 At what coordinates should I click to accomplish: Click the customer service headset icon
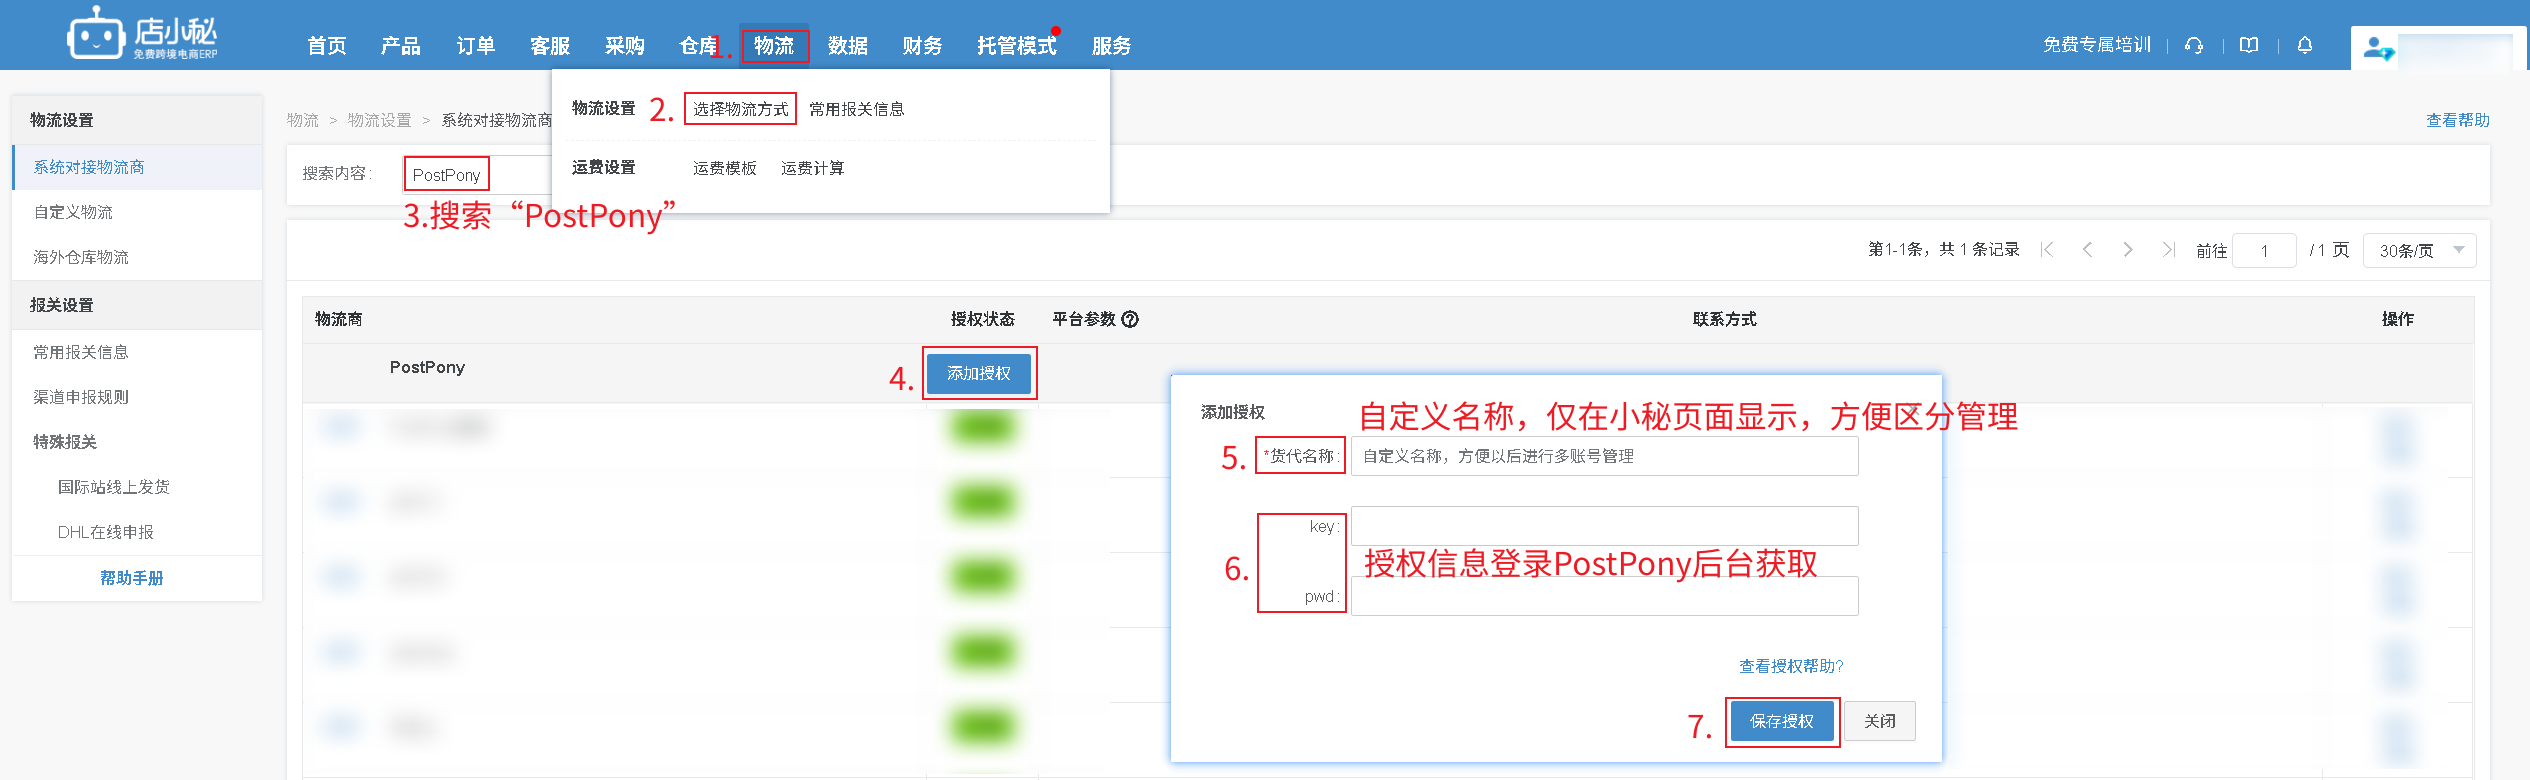(2194, 45)
